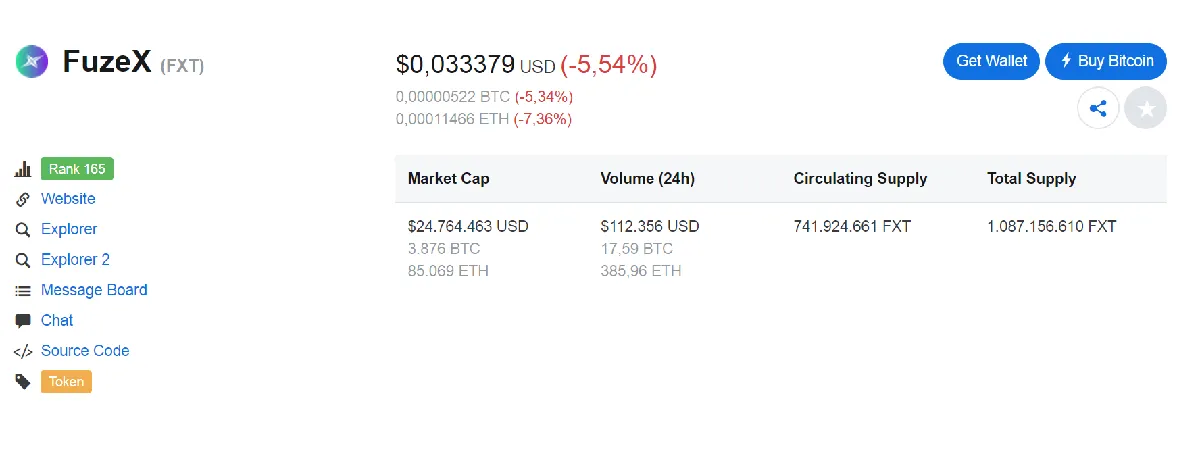Click the rank bar chart icon

pos(23,169)
